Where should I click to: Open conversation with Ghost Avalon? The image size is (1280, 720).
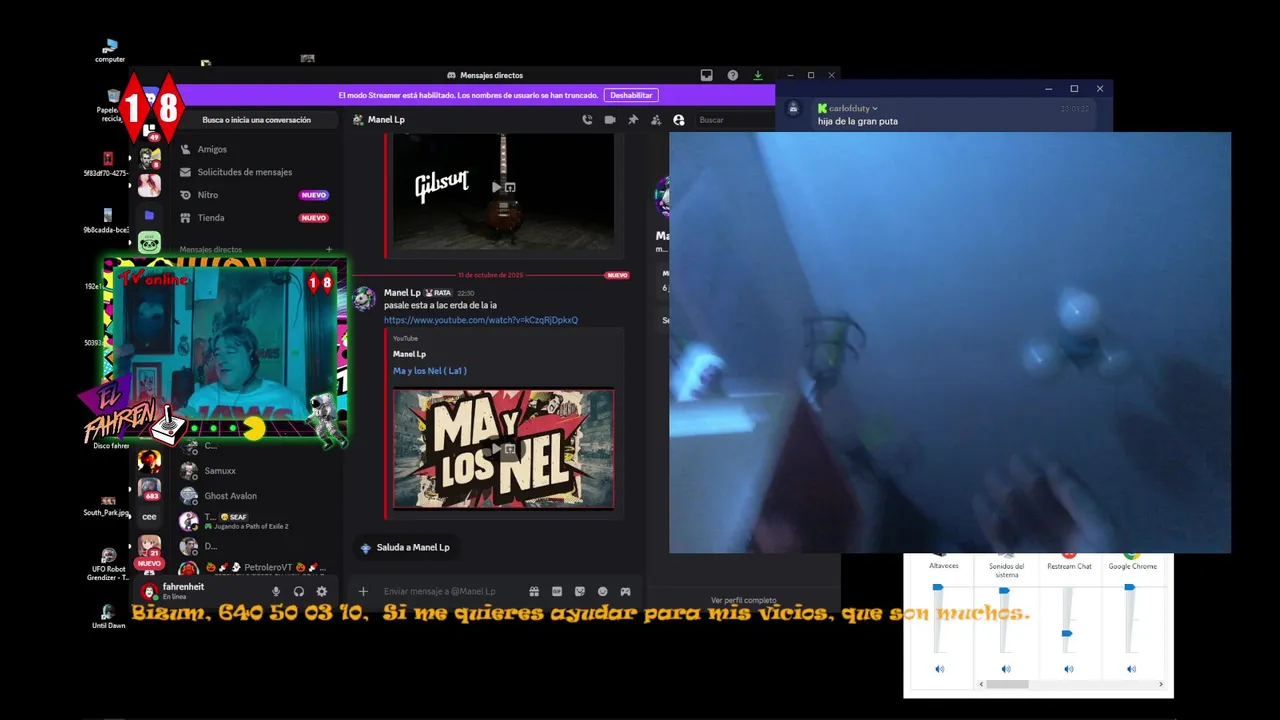coord(255,495)
